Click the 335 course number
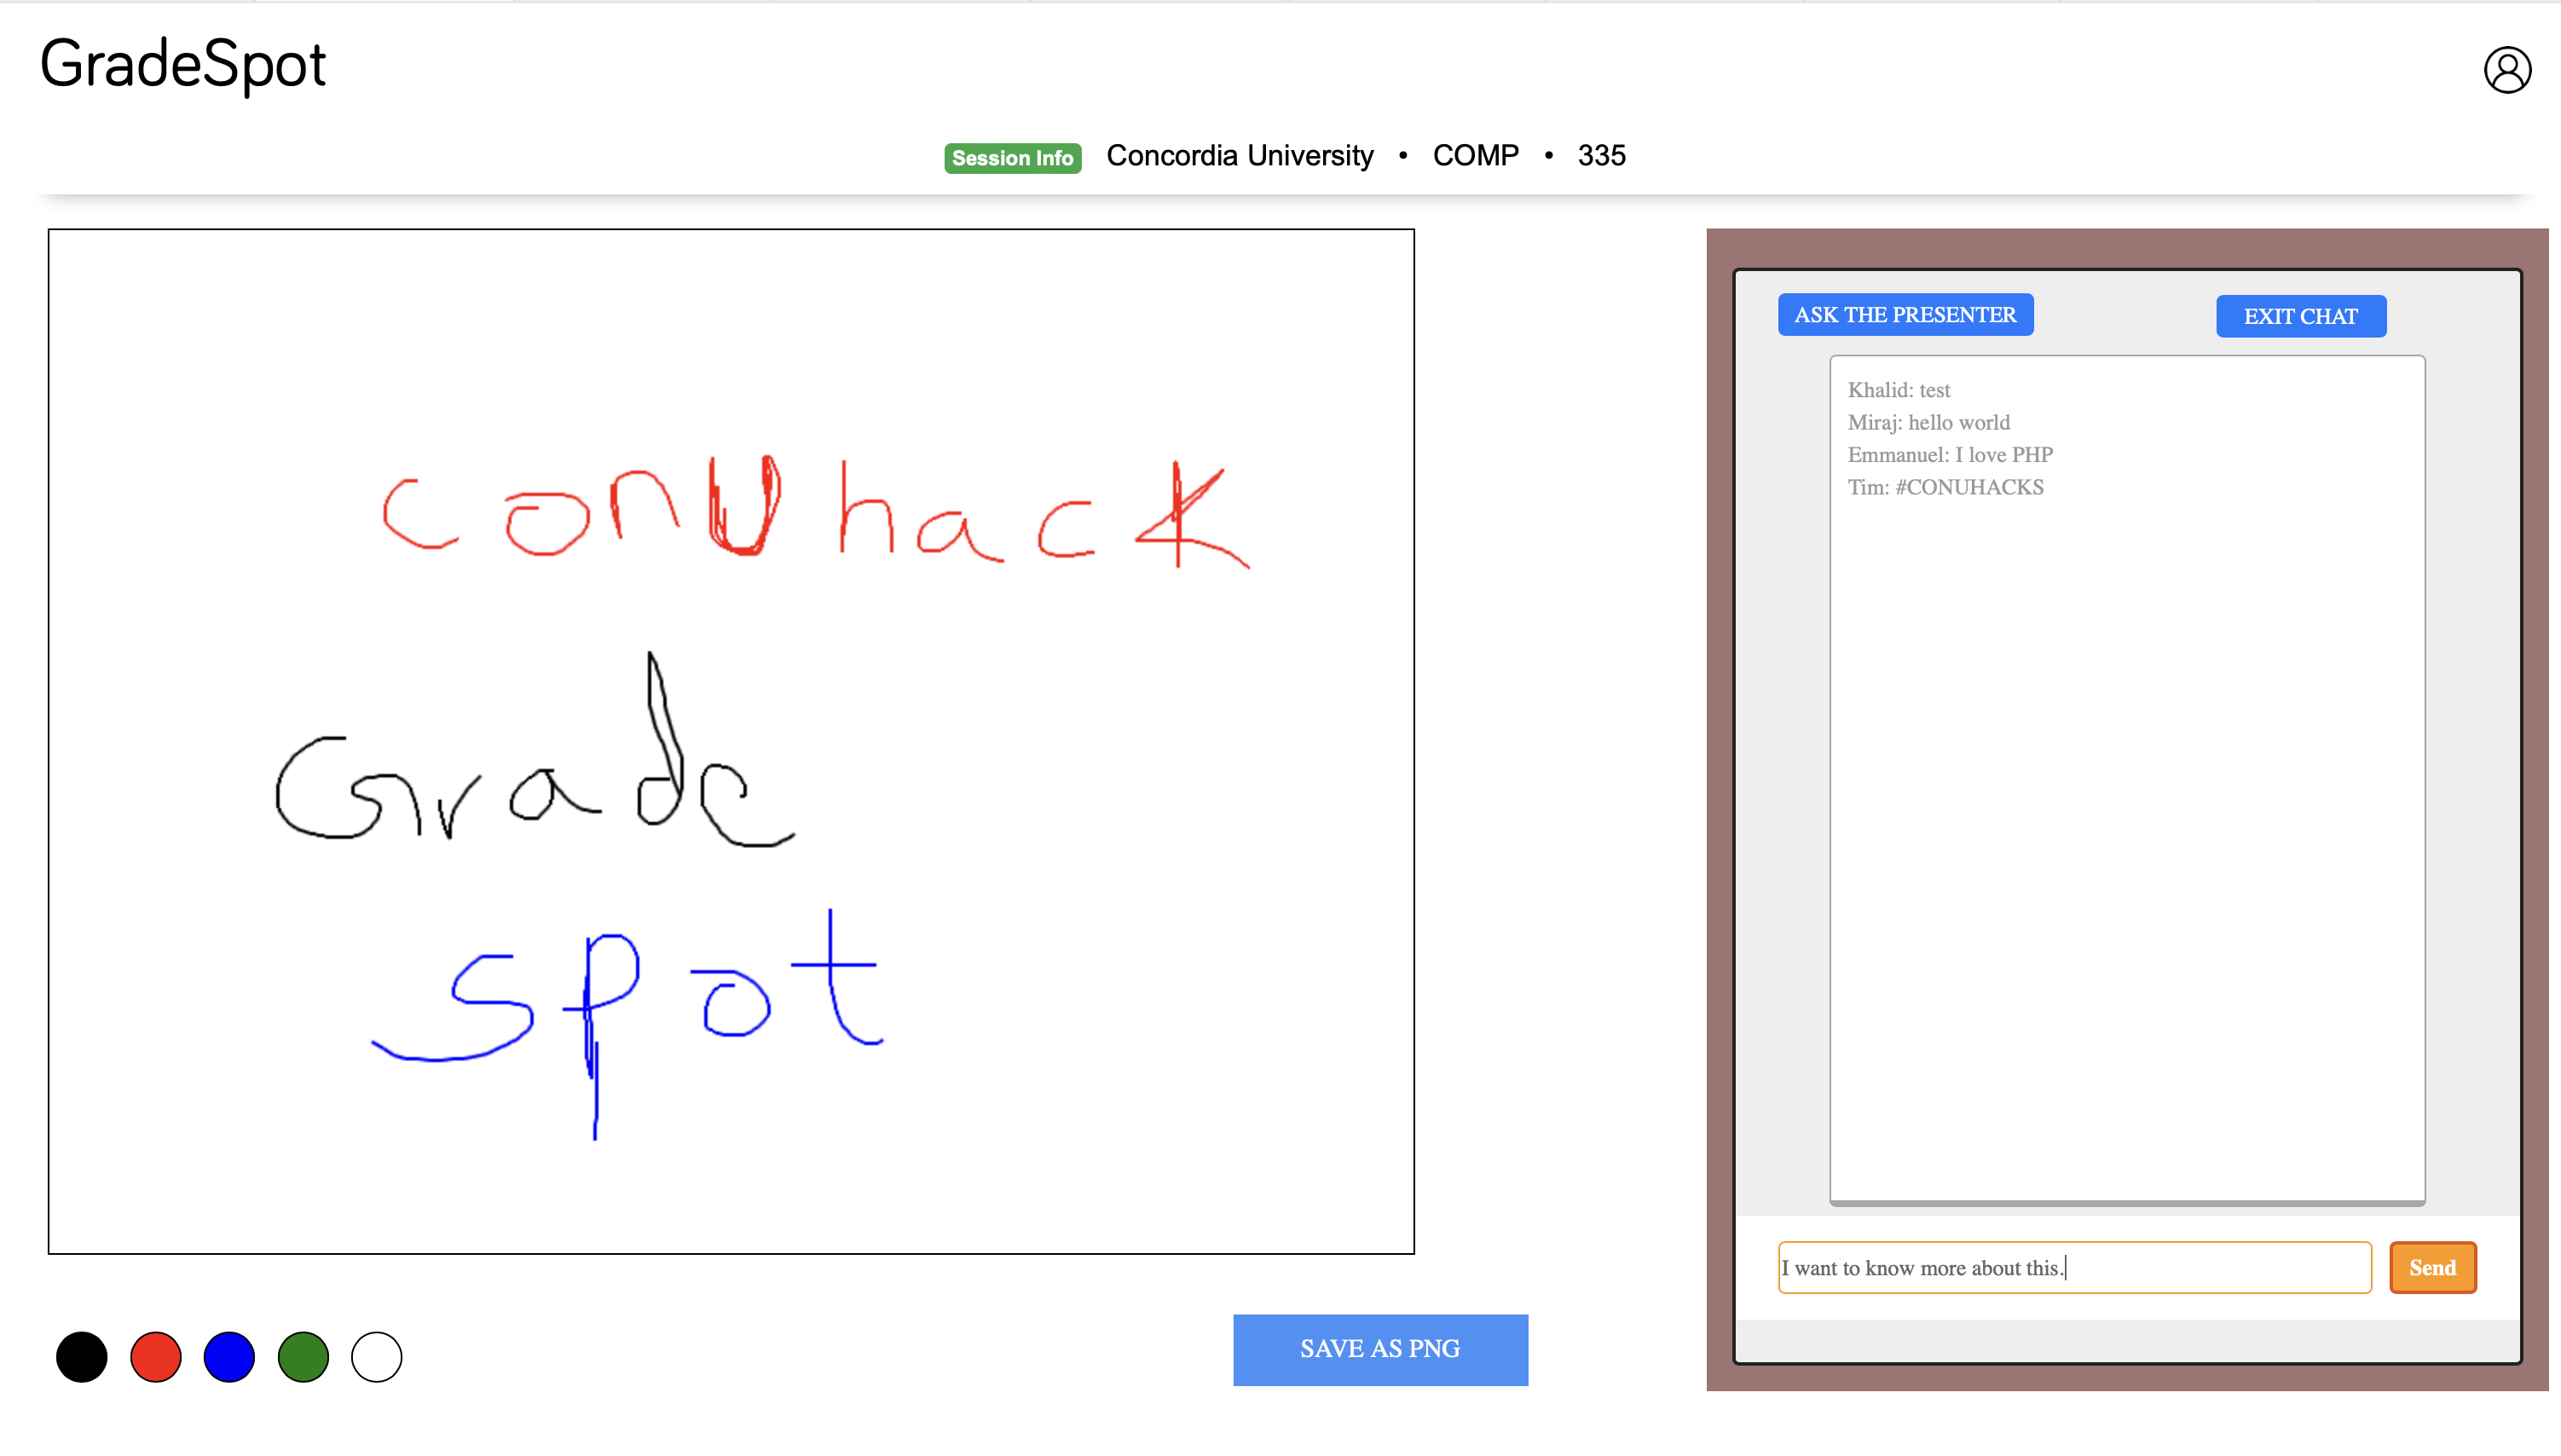The width and height of the screenshot is (2561, 1456). [x=1600, y=156]
